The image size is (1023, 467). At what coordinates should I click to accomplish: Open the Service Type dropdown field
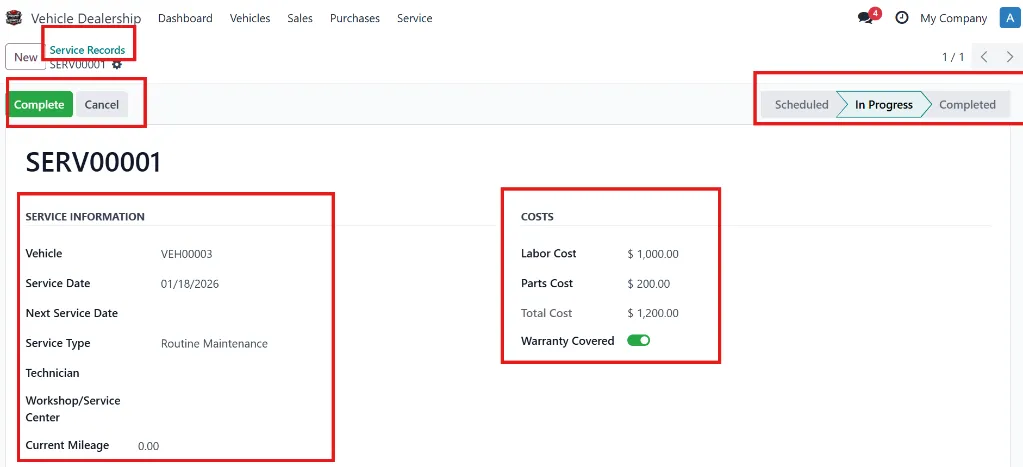[x=241, y=344]
